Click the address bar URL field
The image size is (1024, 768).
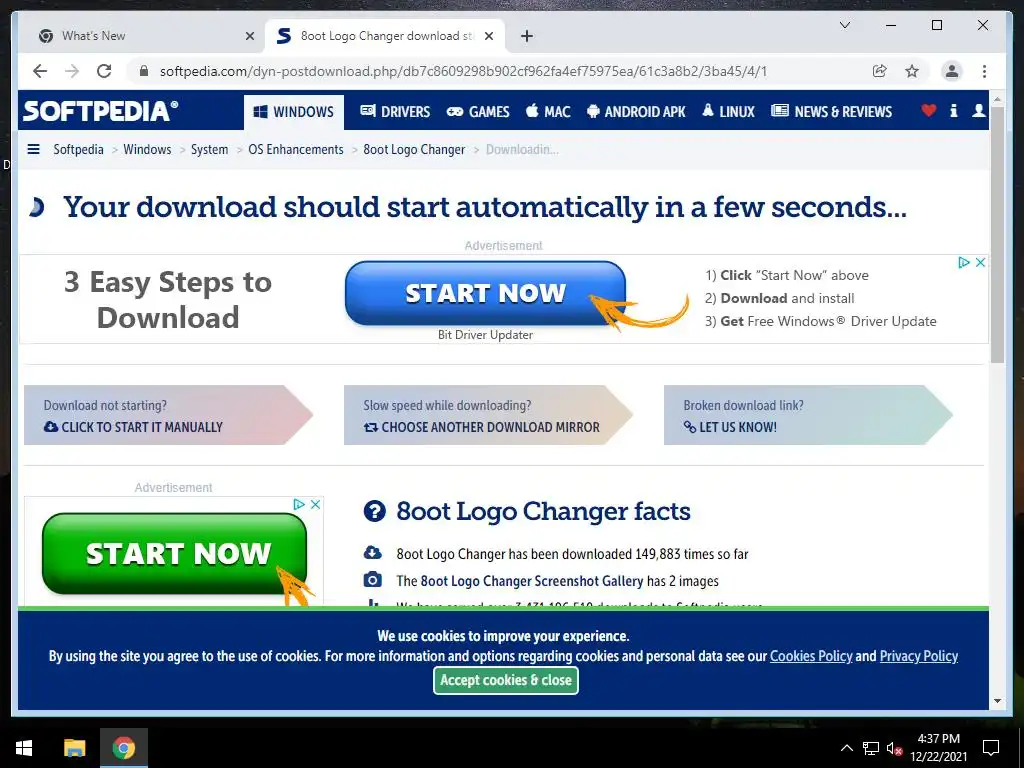pyautogui.click(x=464, y=71)
